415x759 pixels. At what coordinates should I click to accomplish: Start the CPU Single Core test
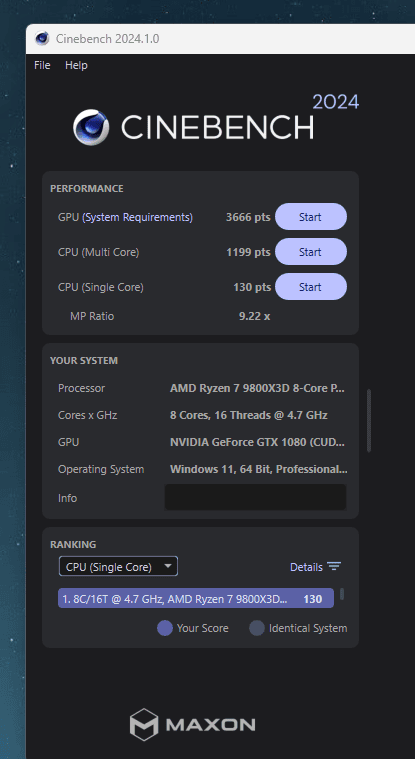click(311, 287)
